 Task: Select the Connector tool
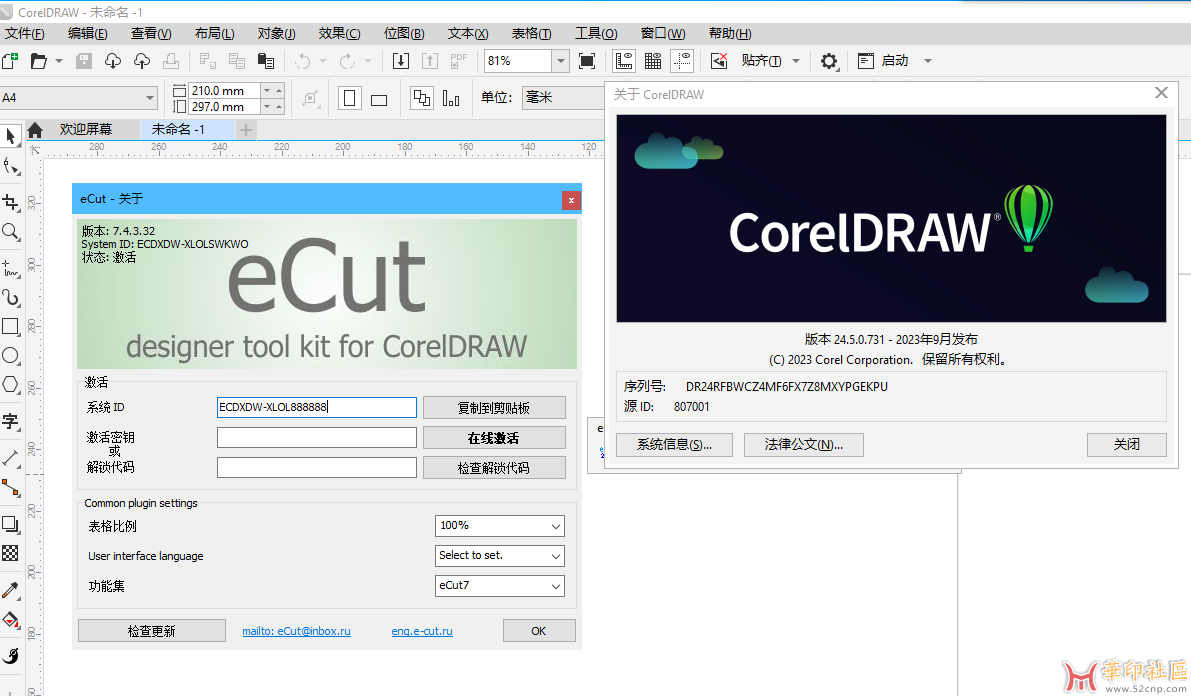[x=11, y=487]
